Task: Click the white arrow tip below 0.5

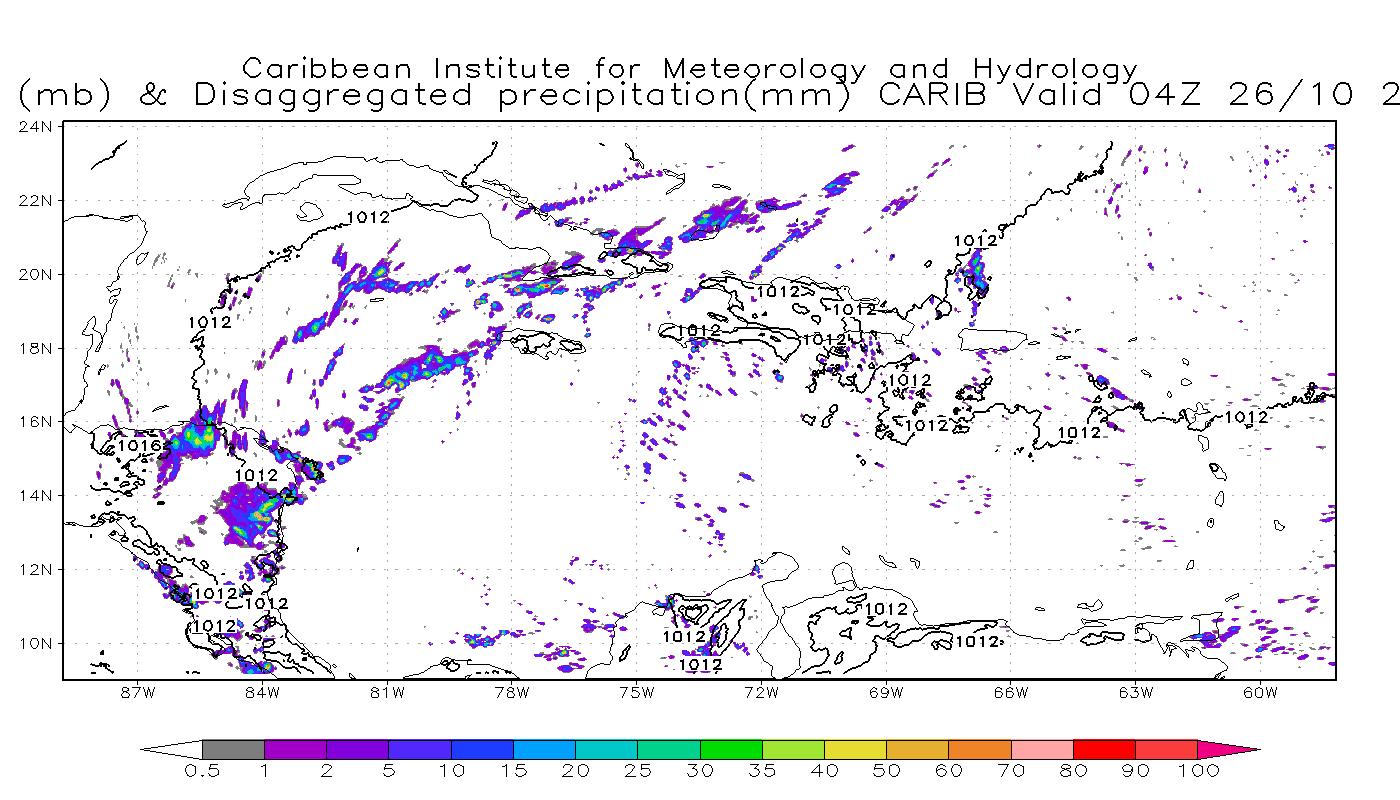Action: pos(171,749)
